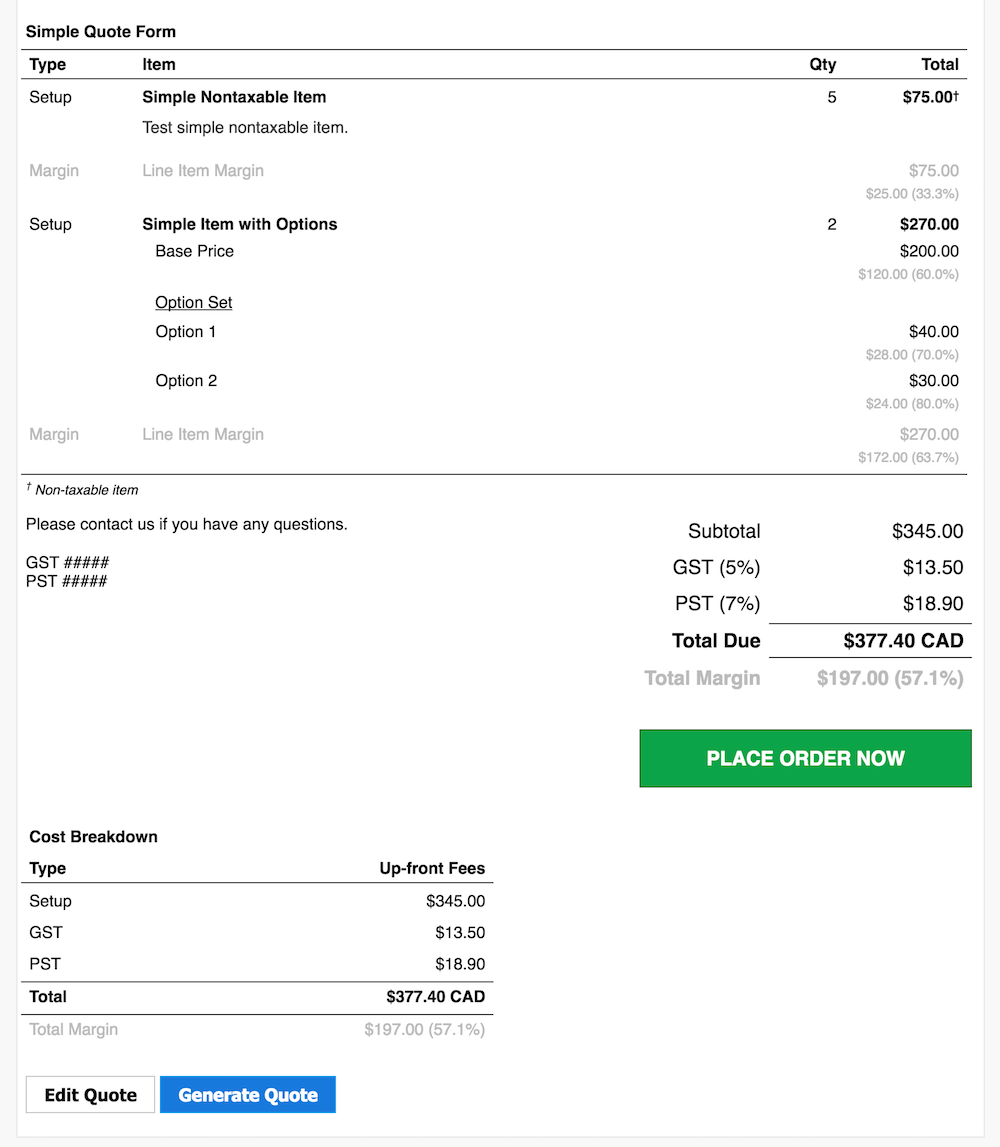Click the Setup row in Cost Breakdown
Viewport: 1000px width, 1147px height.
(257, 900)
